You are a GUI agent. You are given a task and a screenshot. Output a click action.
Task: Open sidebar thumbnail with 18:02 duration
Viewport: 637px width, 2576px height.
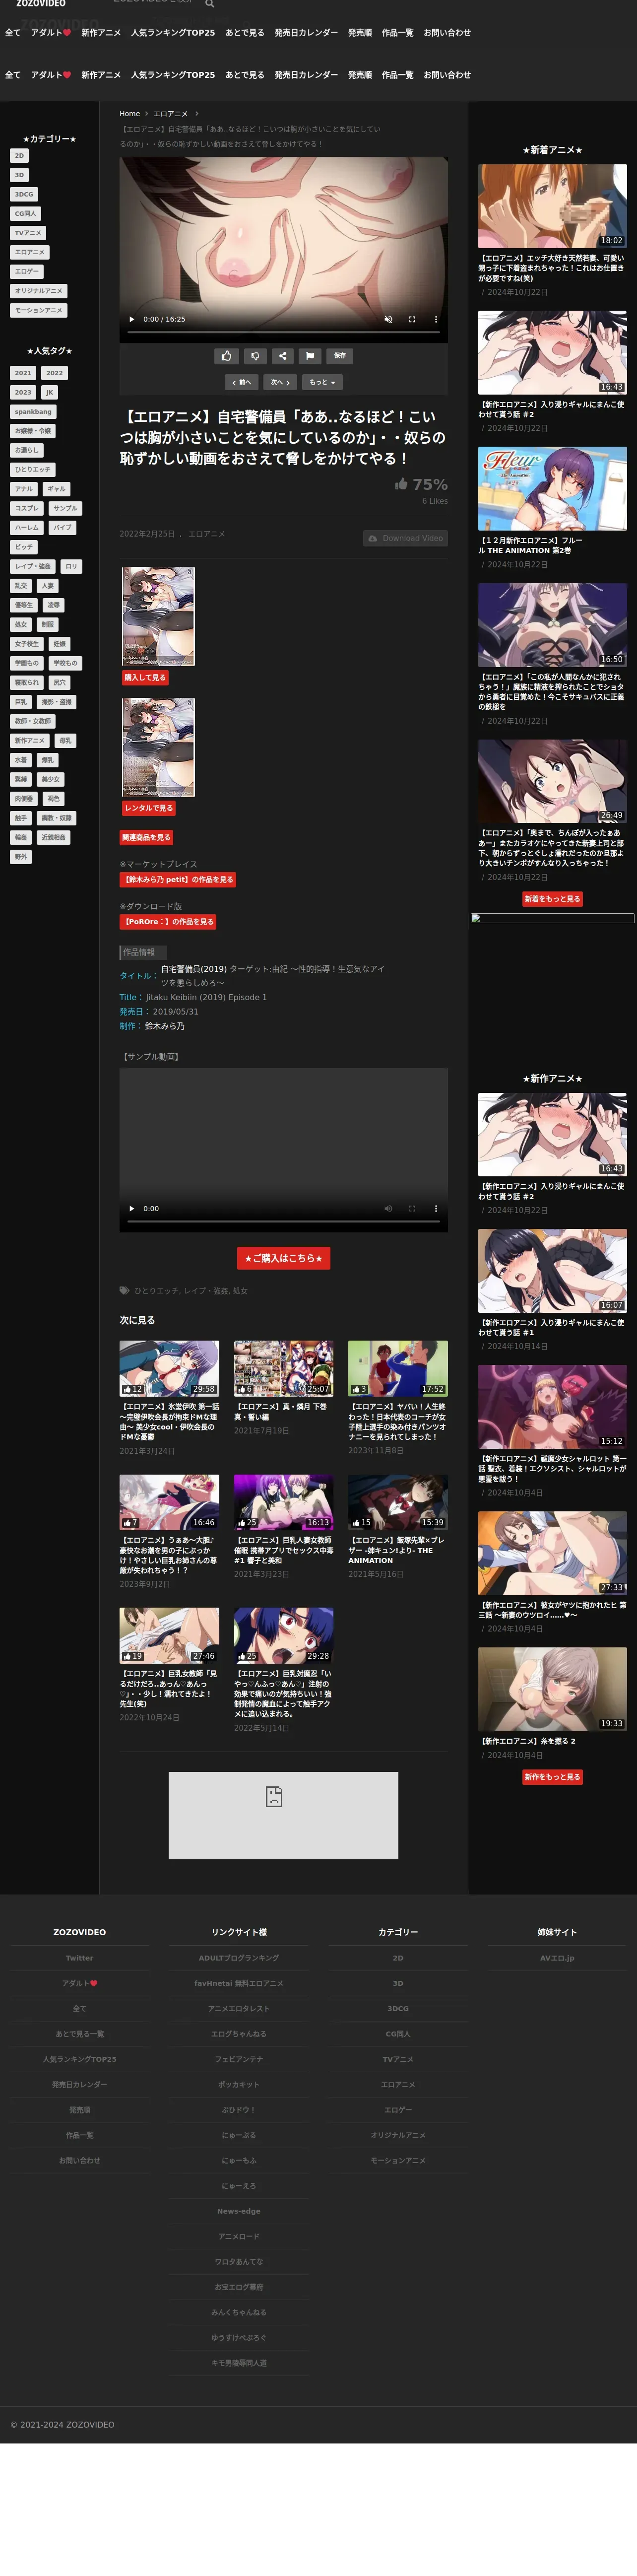pyautogui.click(x=552, y=206)
